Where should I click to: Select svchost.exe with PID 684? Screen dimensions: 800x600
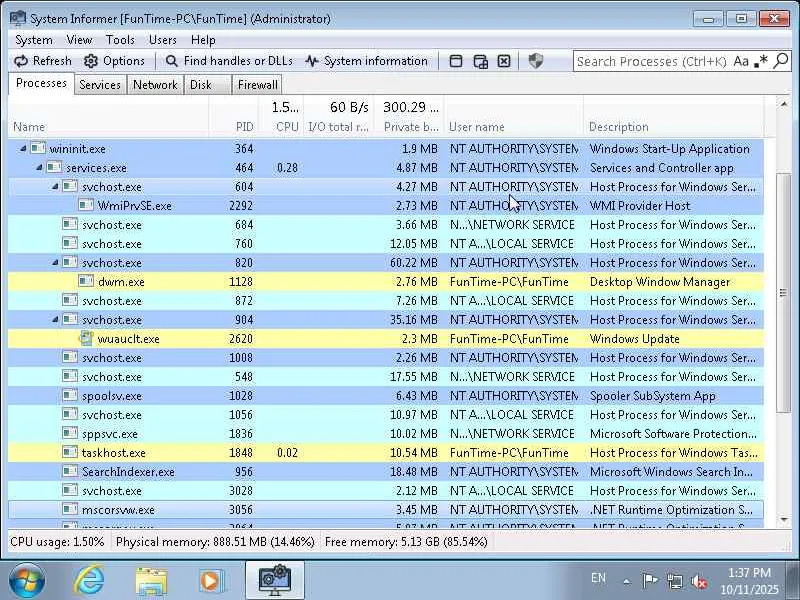tap(386, 224)
